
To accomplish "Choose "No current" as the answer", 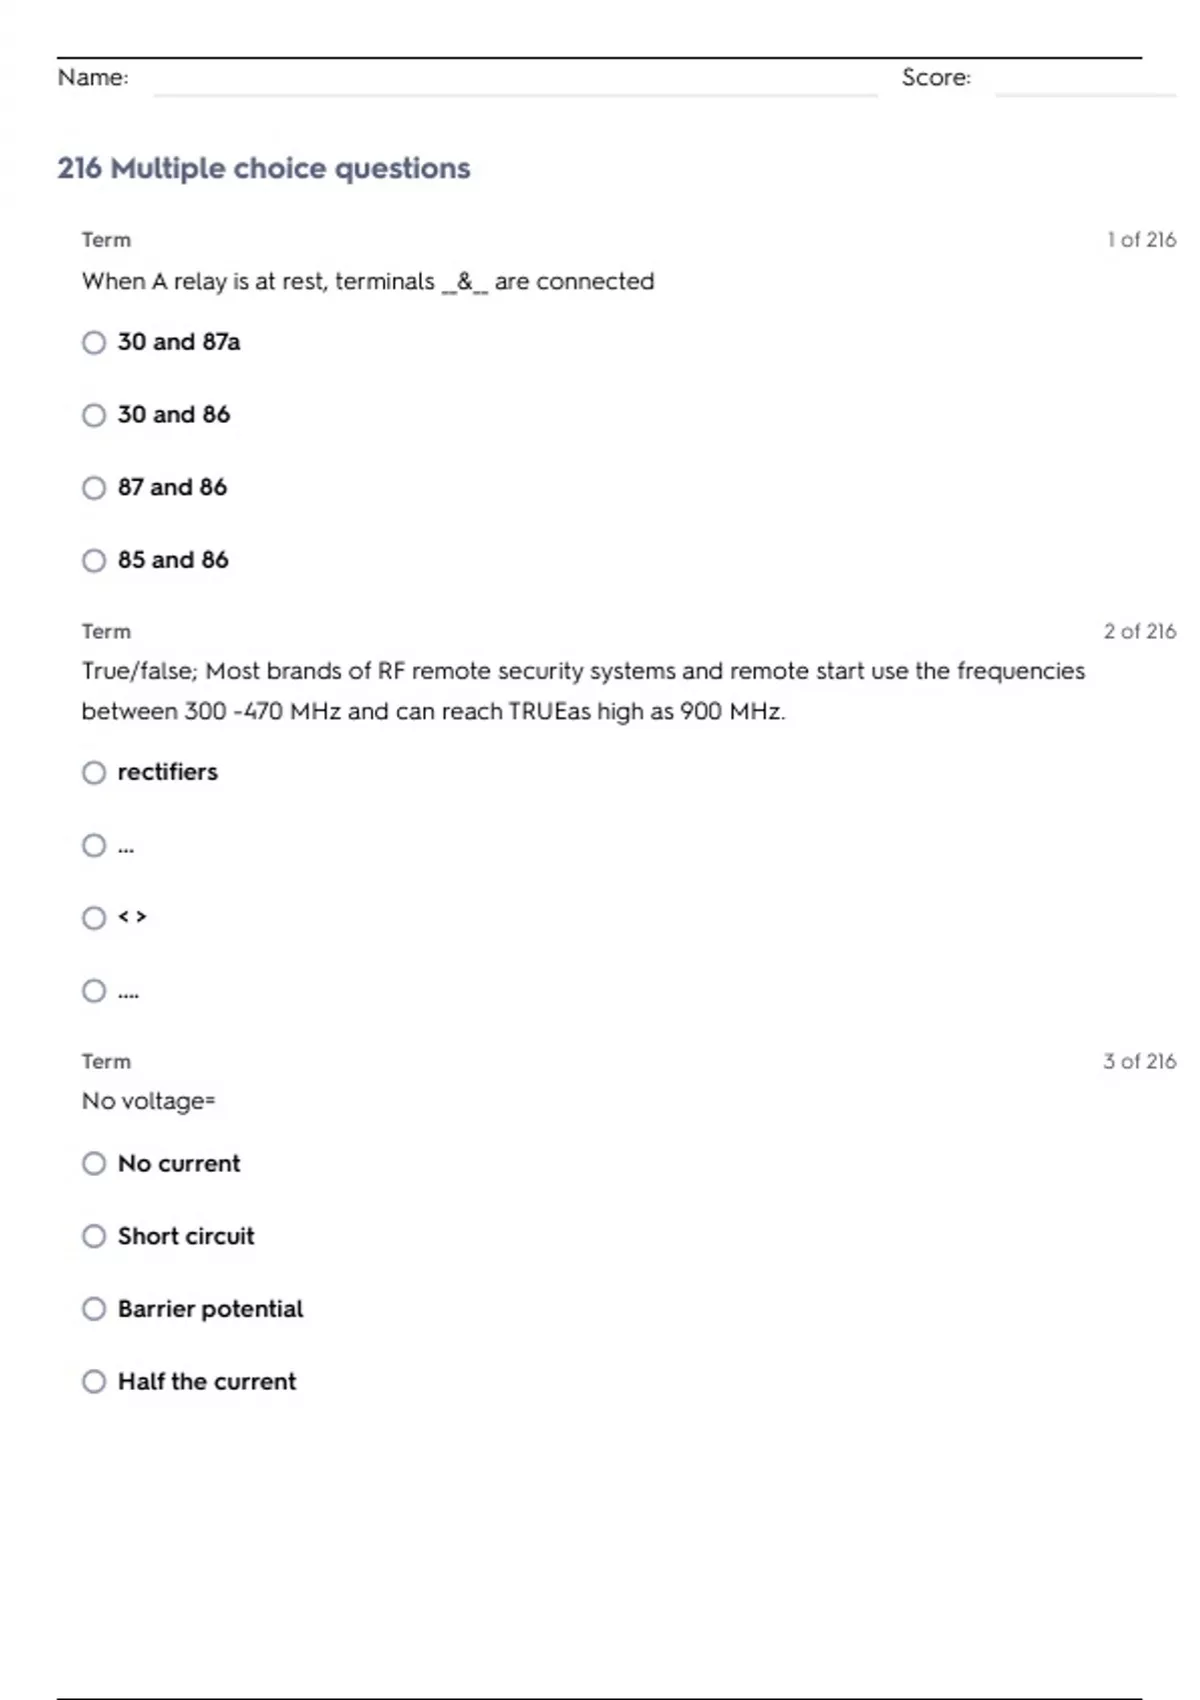I will pos(94,1164).
